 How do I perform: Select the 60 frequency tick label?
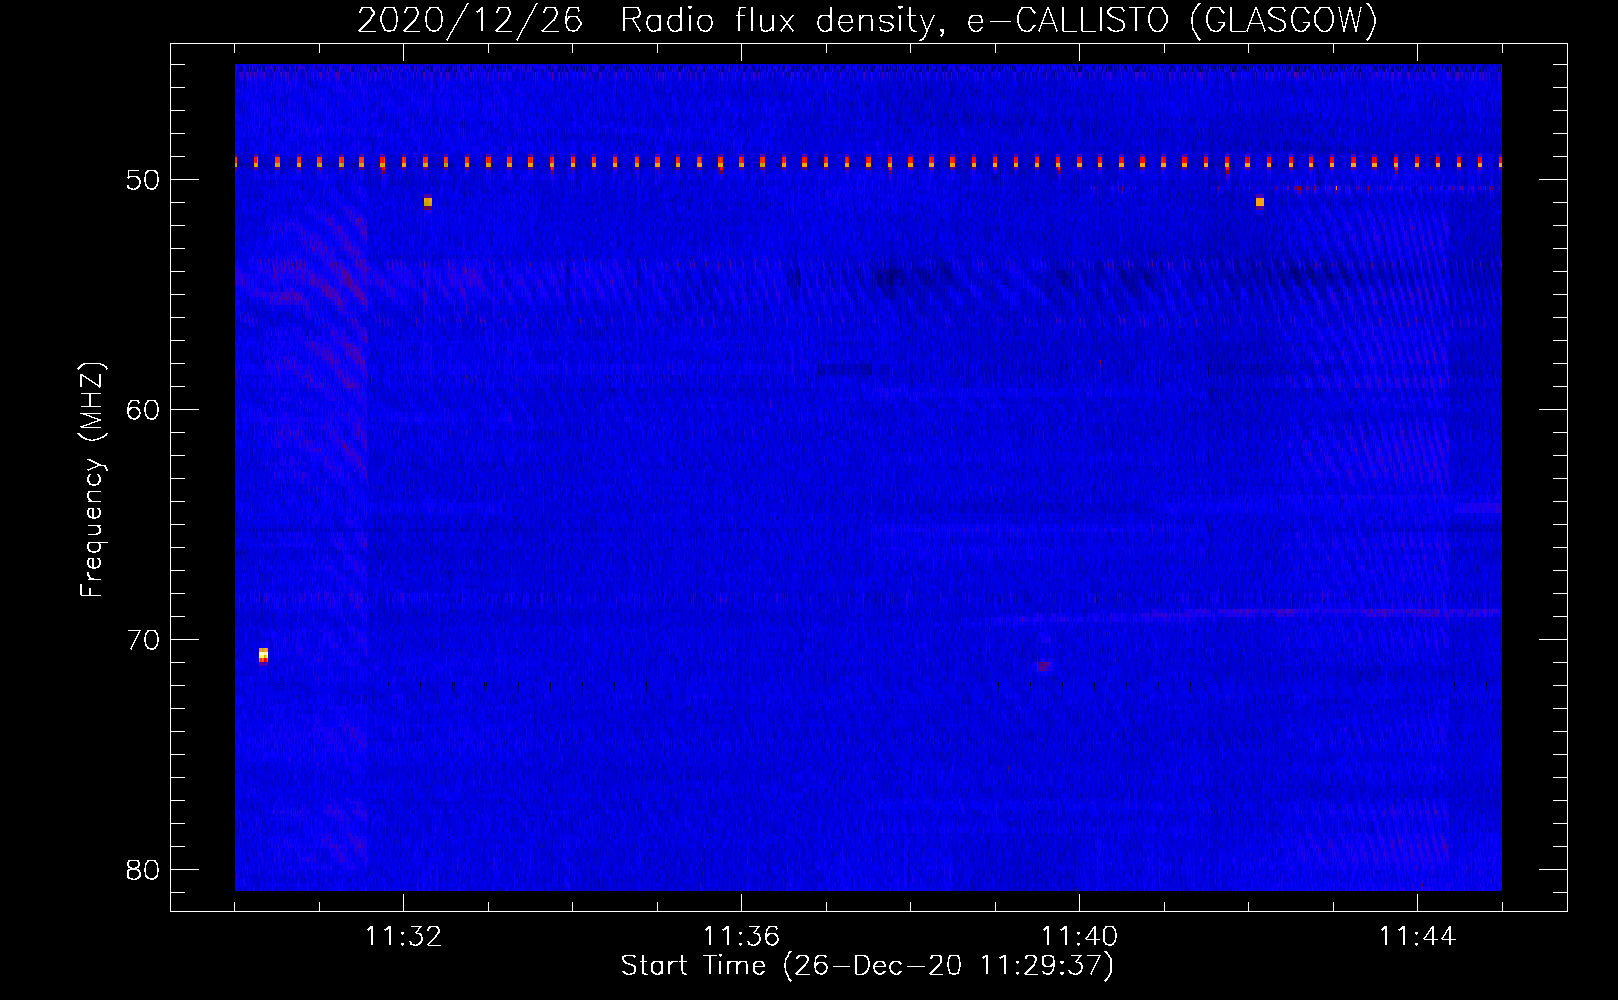(143, 410)
